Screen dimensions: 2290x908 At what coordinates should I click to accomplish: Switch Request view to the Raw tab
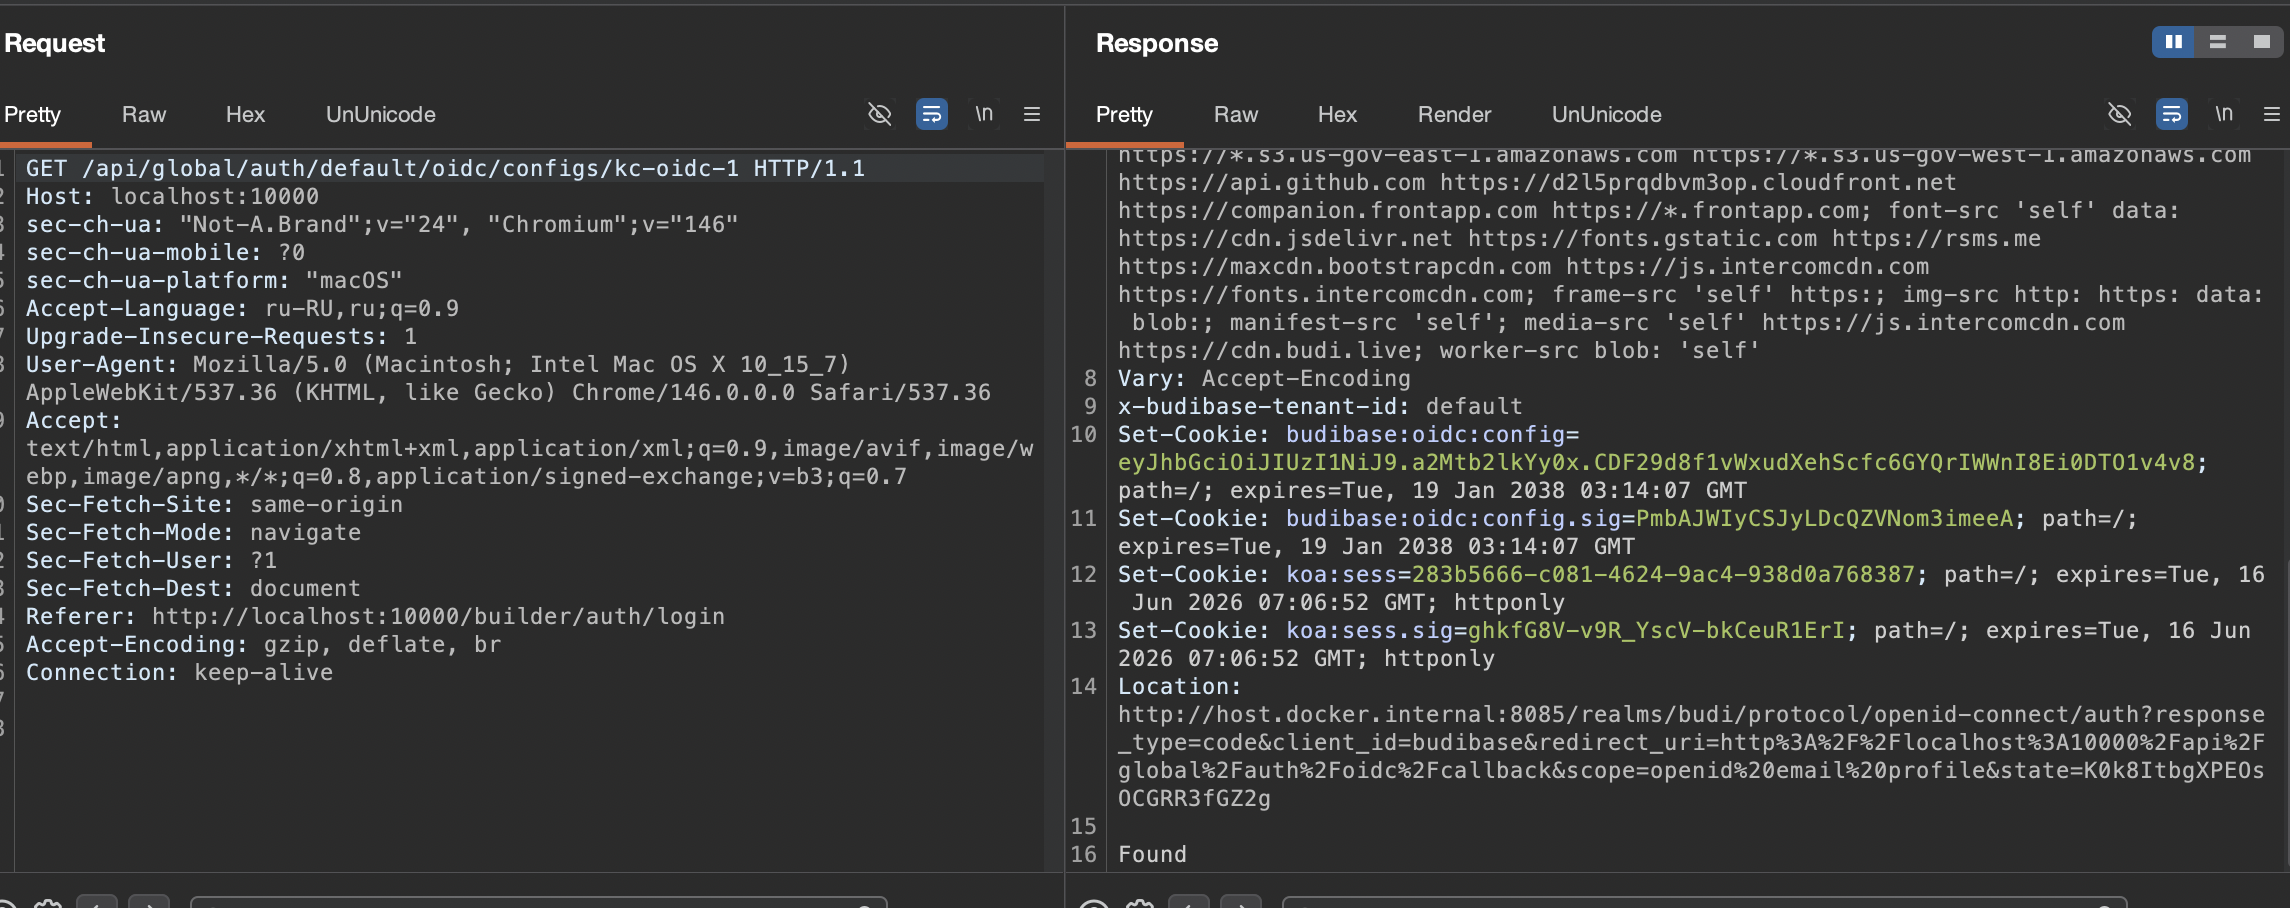(x=144, y=114)
